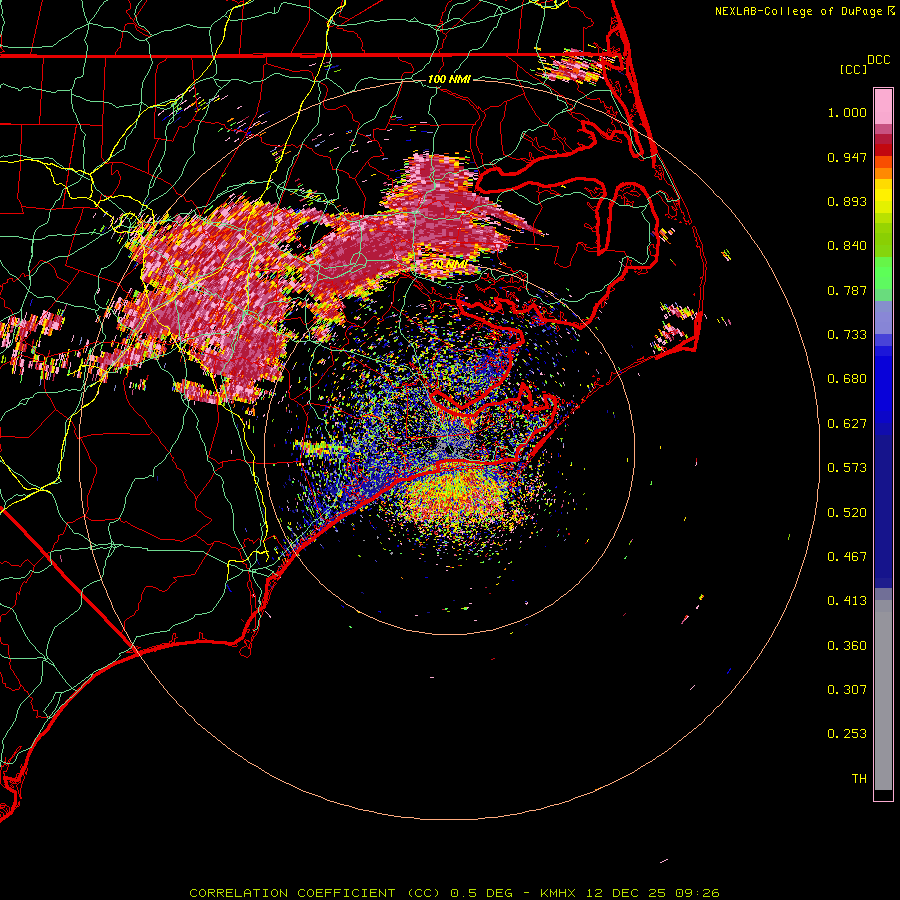Screen dimensions: 900x900
Task: Click the 0.520 color scale value
Action: pyautogui.click(x=847, y=513)
